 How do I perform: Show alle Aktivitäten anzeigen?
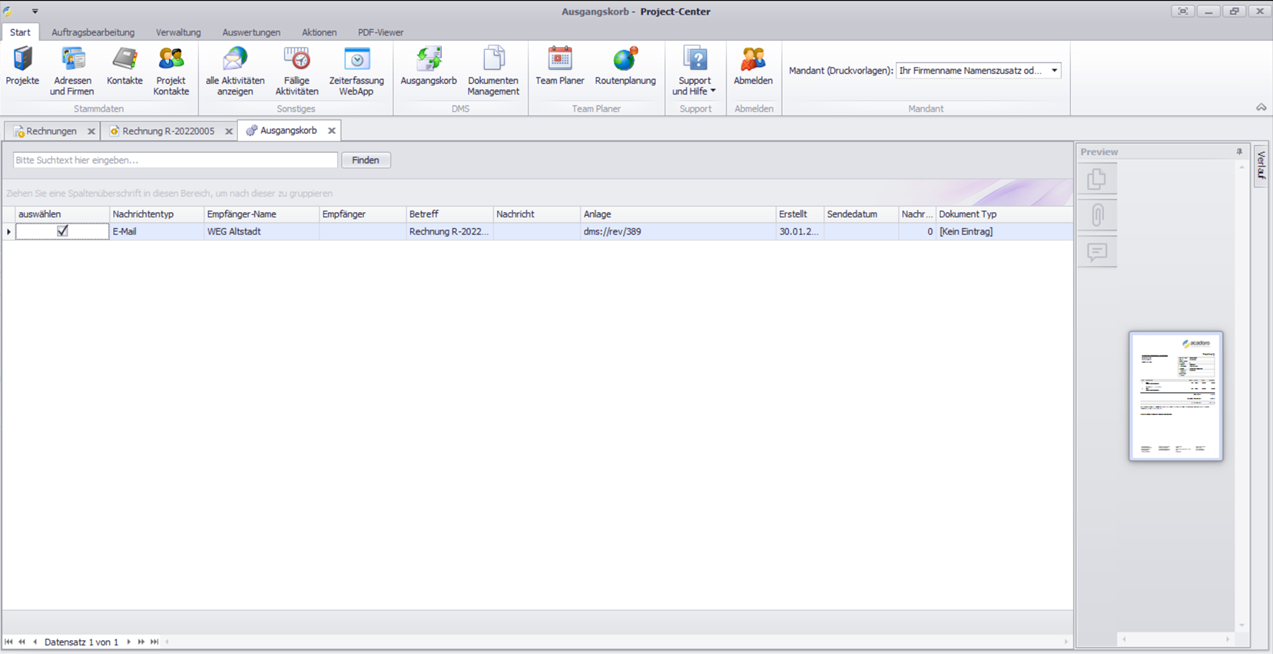coord(235,70)
